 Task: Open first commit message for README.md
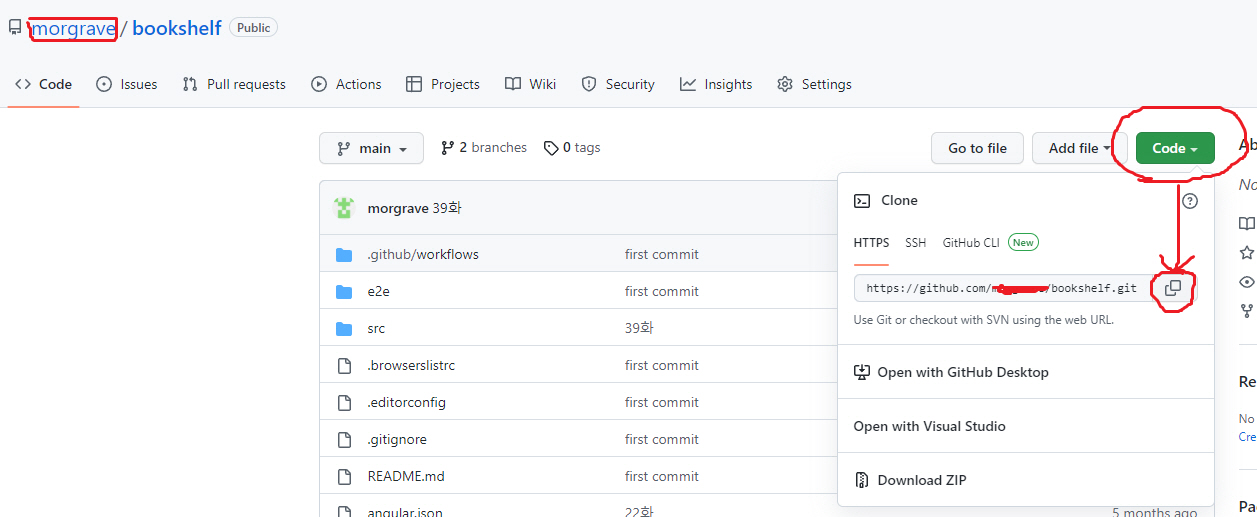coord(662,476)
